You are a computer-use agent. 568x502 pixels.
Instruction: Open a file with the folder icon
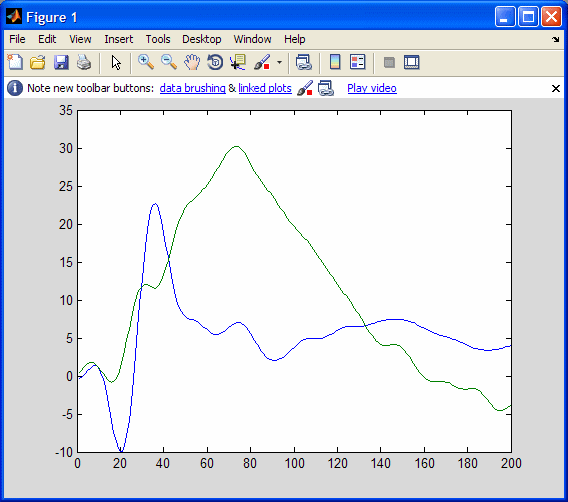click(x=38, y=62)
